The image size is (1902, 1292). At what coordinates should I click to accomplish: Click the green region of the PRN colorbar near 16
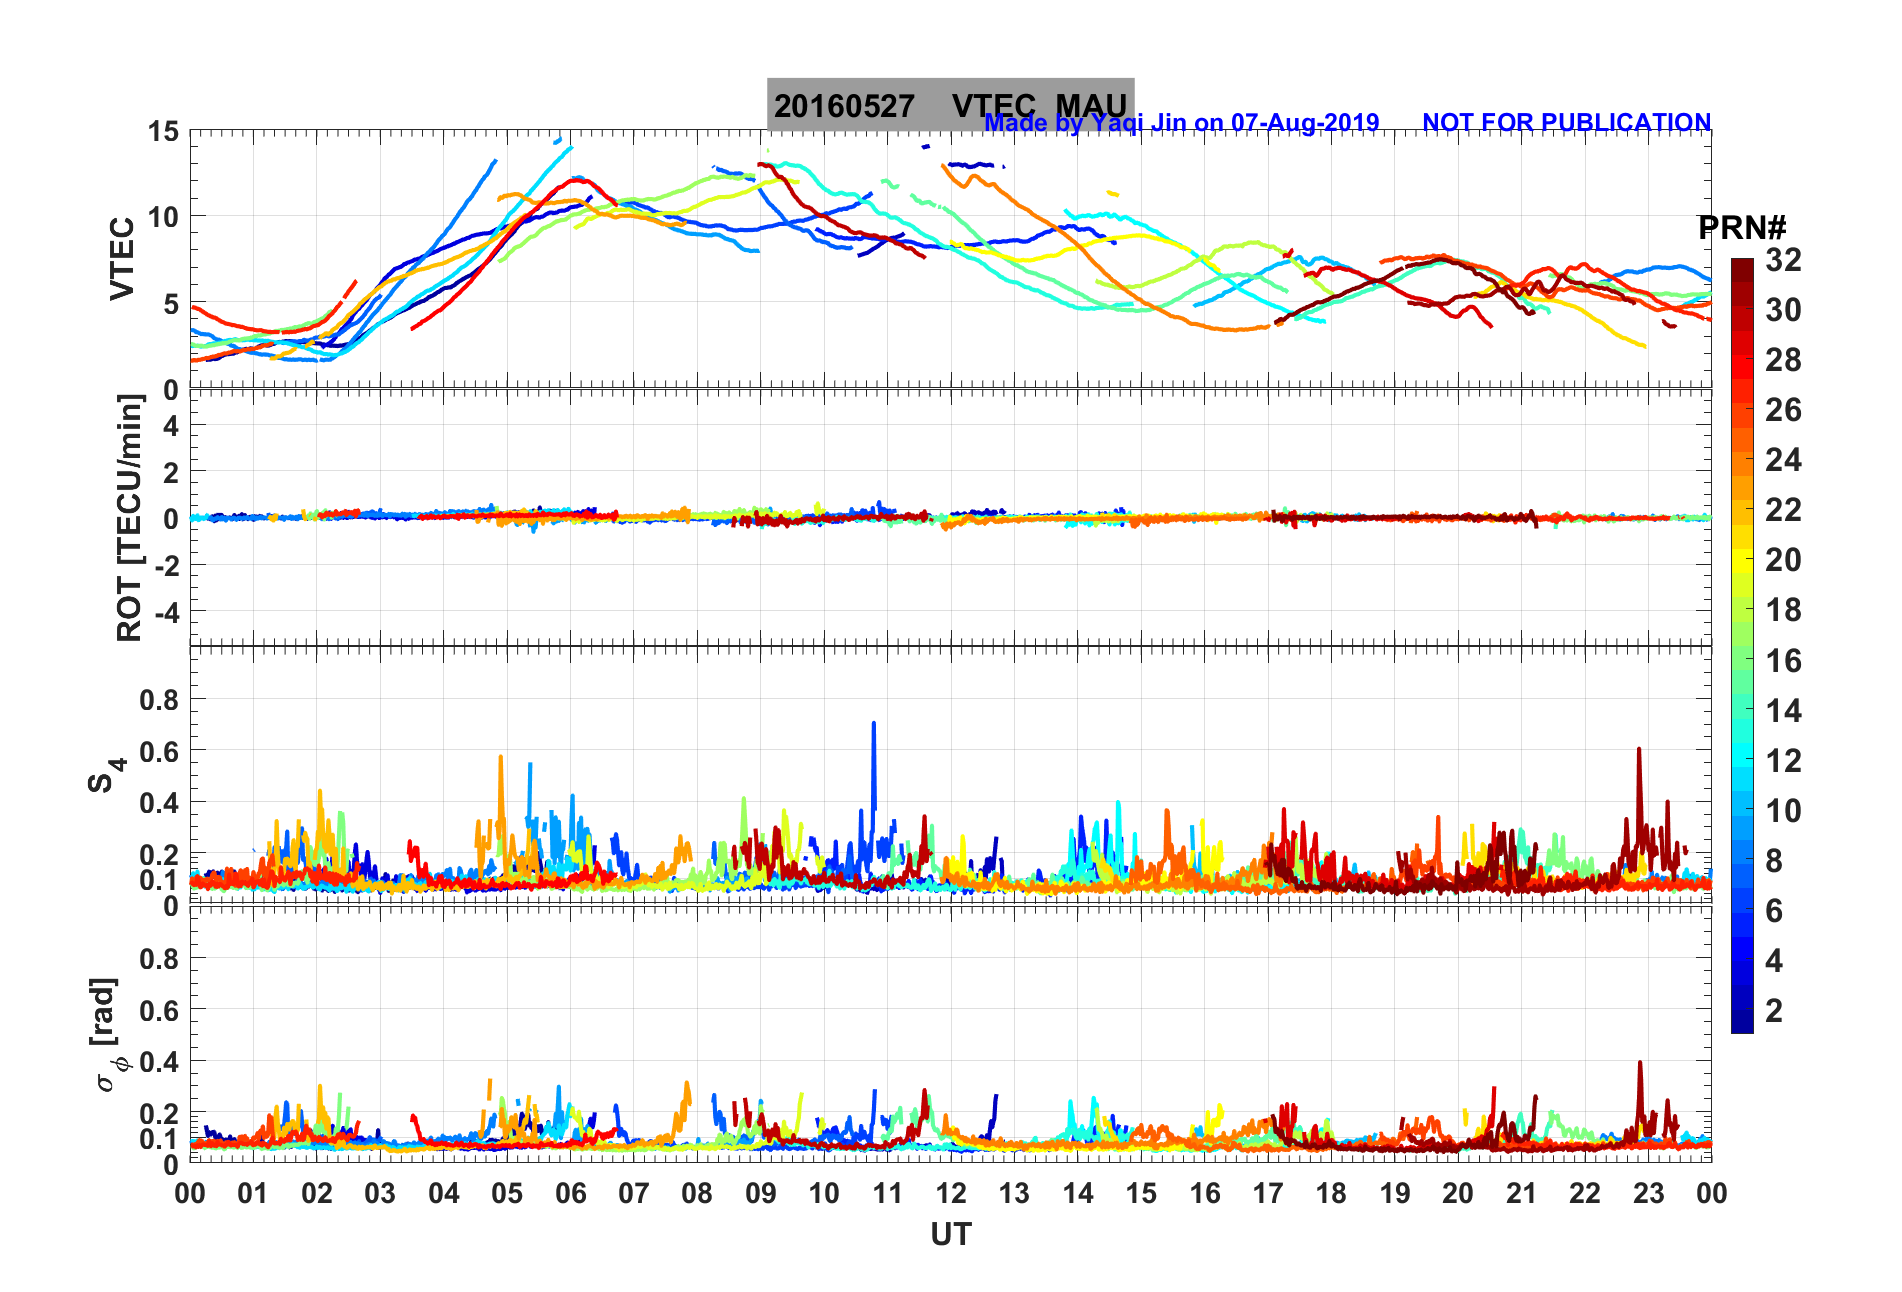coord(1742,660)
